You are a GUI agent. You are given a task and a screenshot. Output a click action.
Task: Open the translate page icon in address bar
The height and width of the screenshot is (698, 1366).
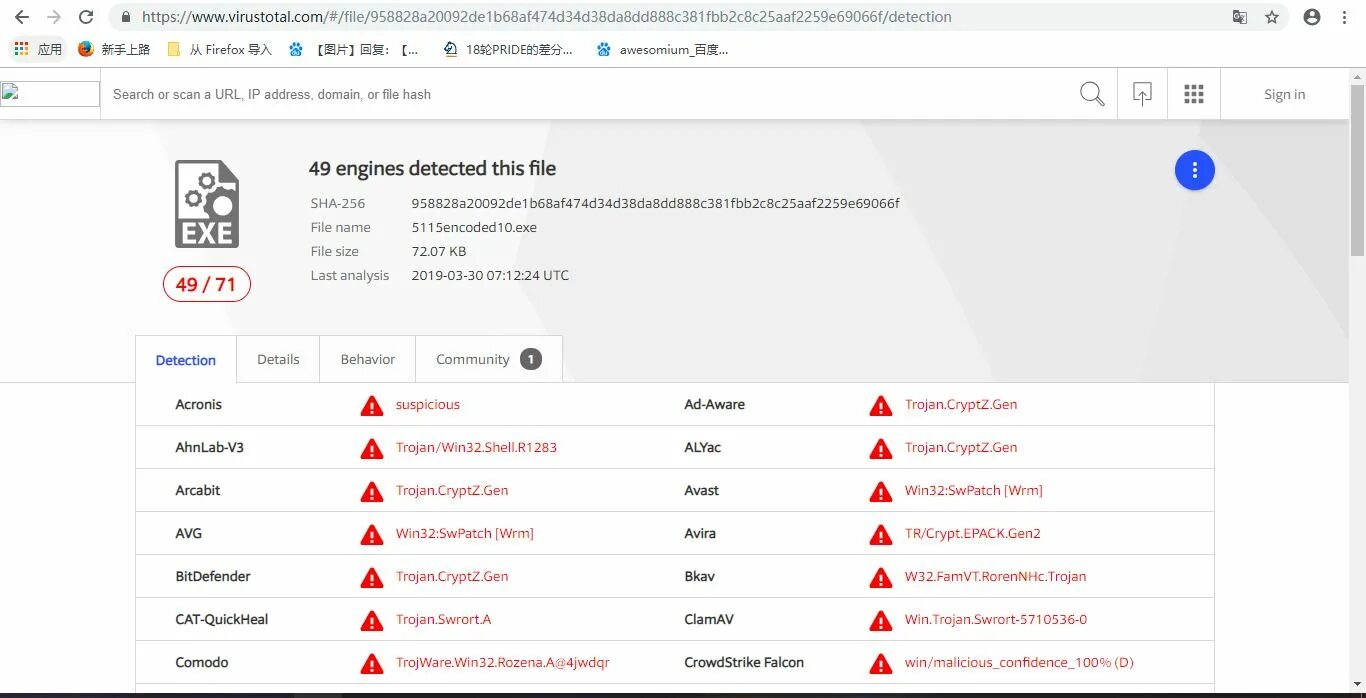1240,17
